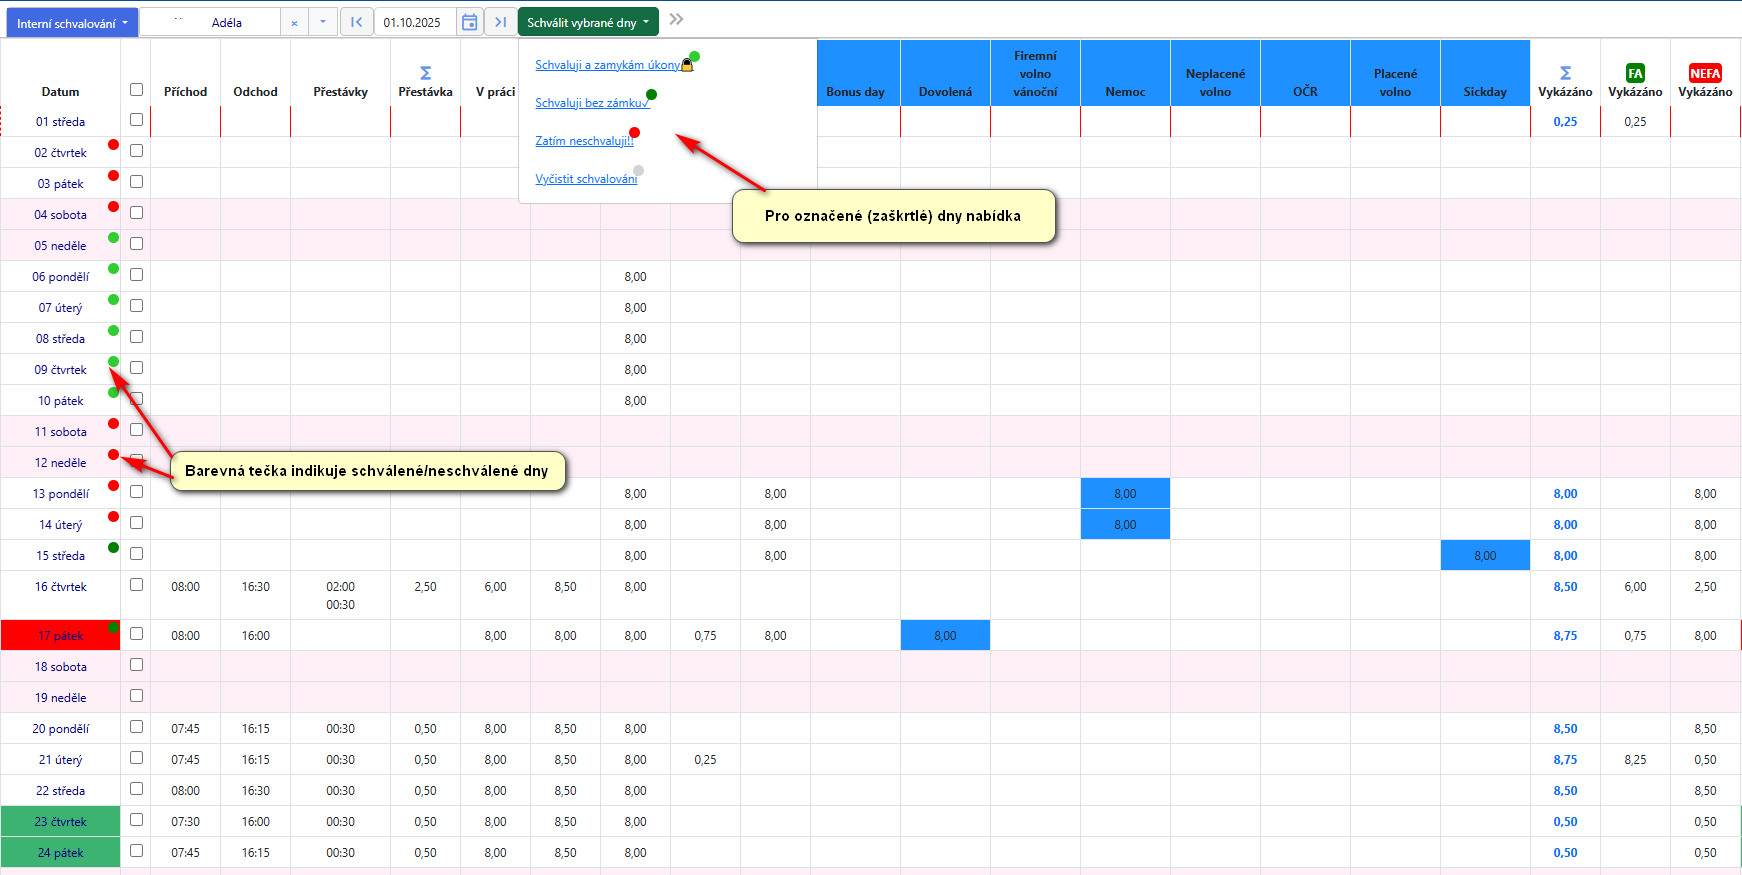Click the date field showing 01.10.2025
The width and height of the screenshot is (1742, 875).
coord(413,22)
